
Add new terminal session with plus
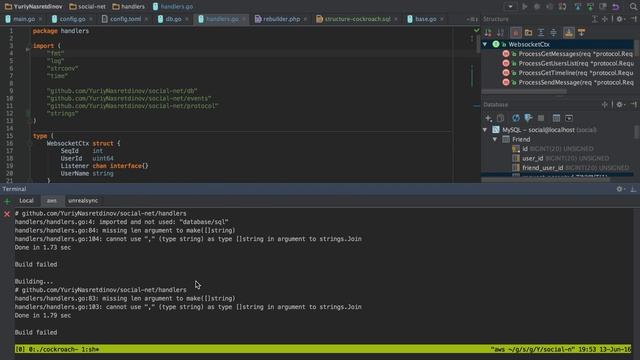7,201
